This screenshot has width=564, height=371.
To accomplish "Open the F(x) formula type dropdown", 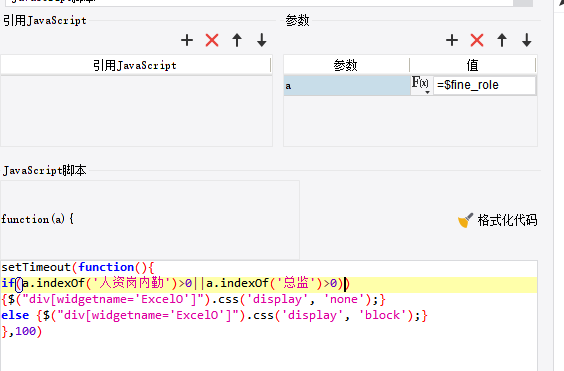I will point(421,85).
